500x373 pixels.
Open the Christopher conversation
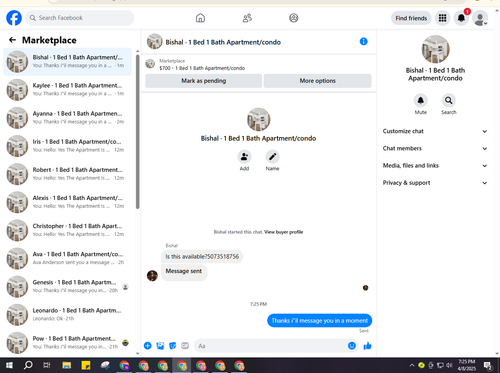68,230
